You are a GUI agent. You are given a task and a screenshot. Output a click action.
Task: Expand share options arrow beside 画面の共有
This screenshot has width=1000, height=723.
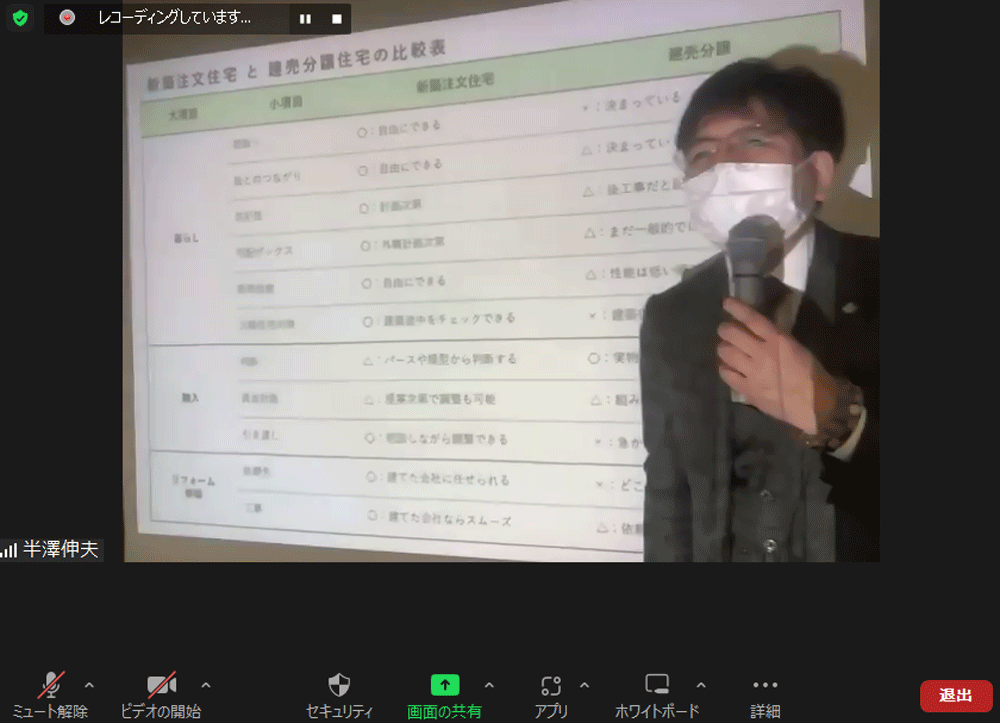tap(489, 685)
